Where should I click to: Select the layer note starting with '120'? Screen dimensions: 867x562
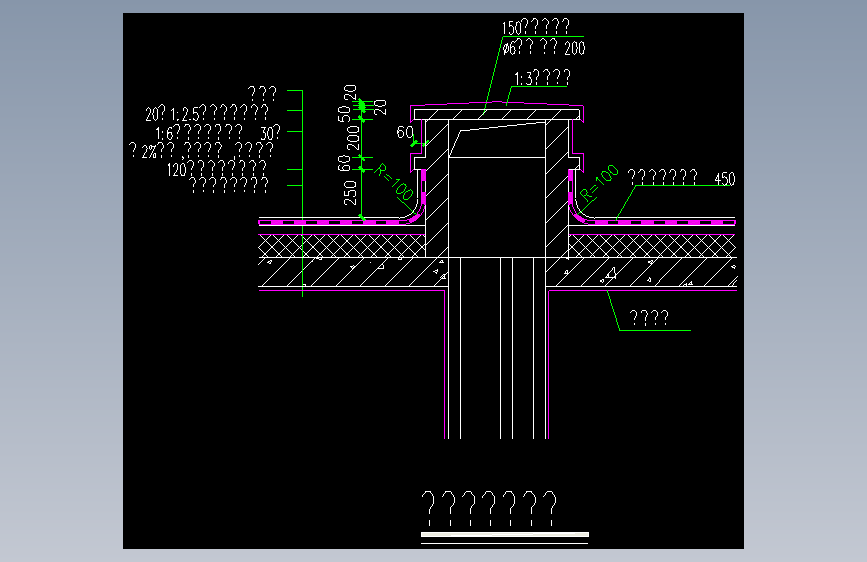(217, 168)
